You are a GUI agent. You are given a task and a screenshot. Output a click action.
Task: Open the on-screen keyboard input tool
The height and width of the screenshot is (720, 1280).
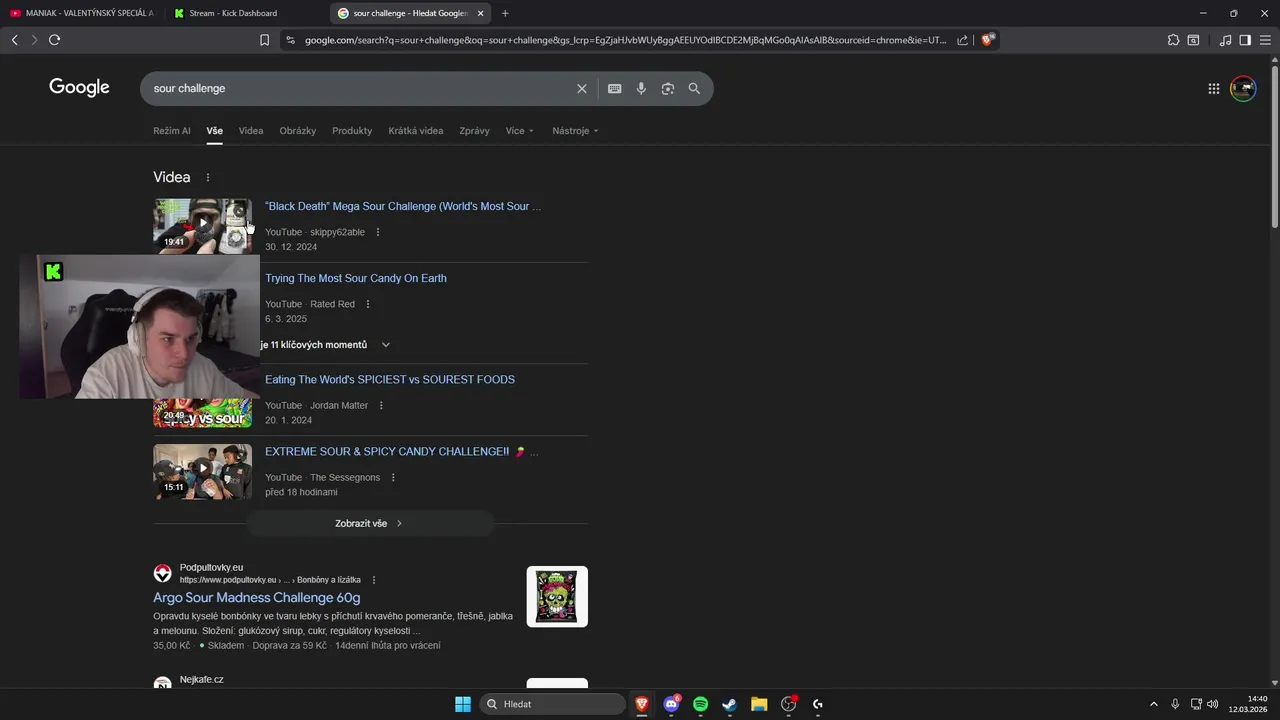point(615,88)
